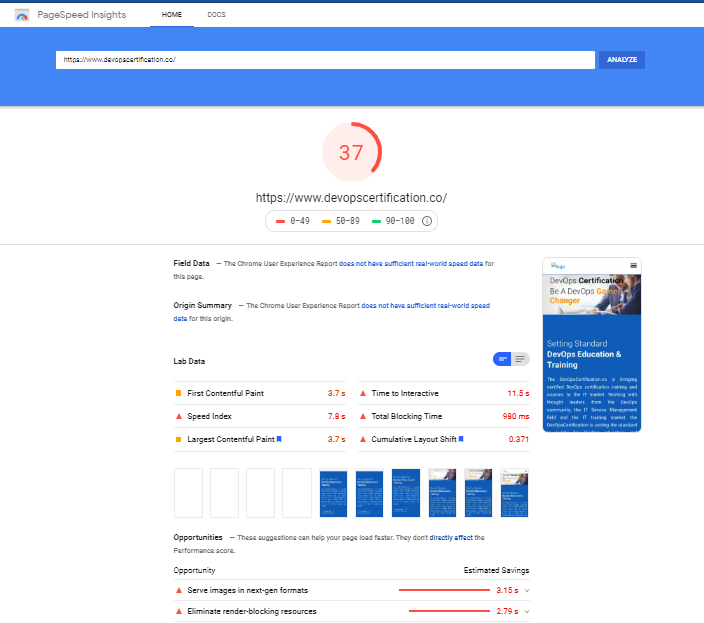
Task: Click the site logo in the mobile preview
Action: point(558,266)
